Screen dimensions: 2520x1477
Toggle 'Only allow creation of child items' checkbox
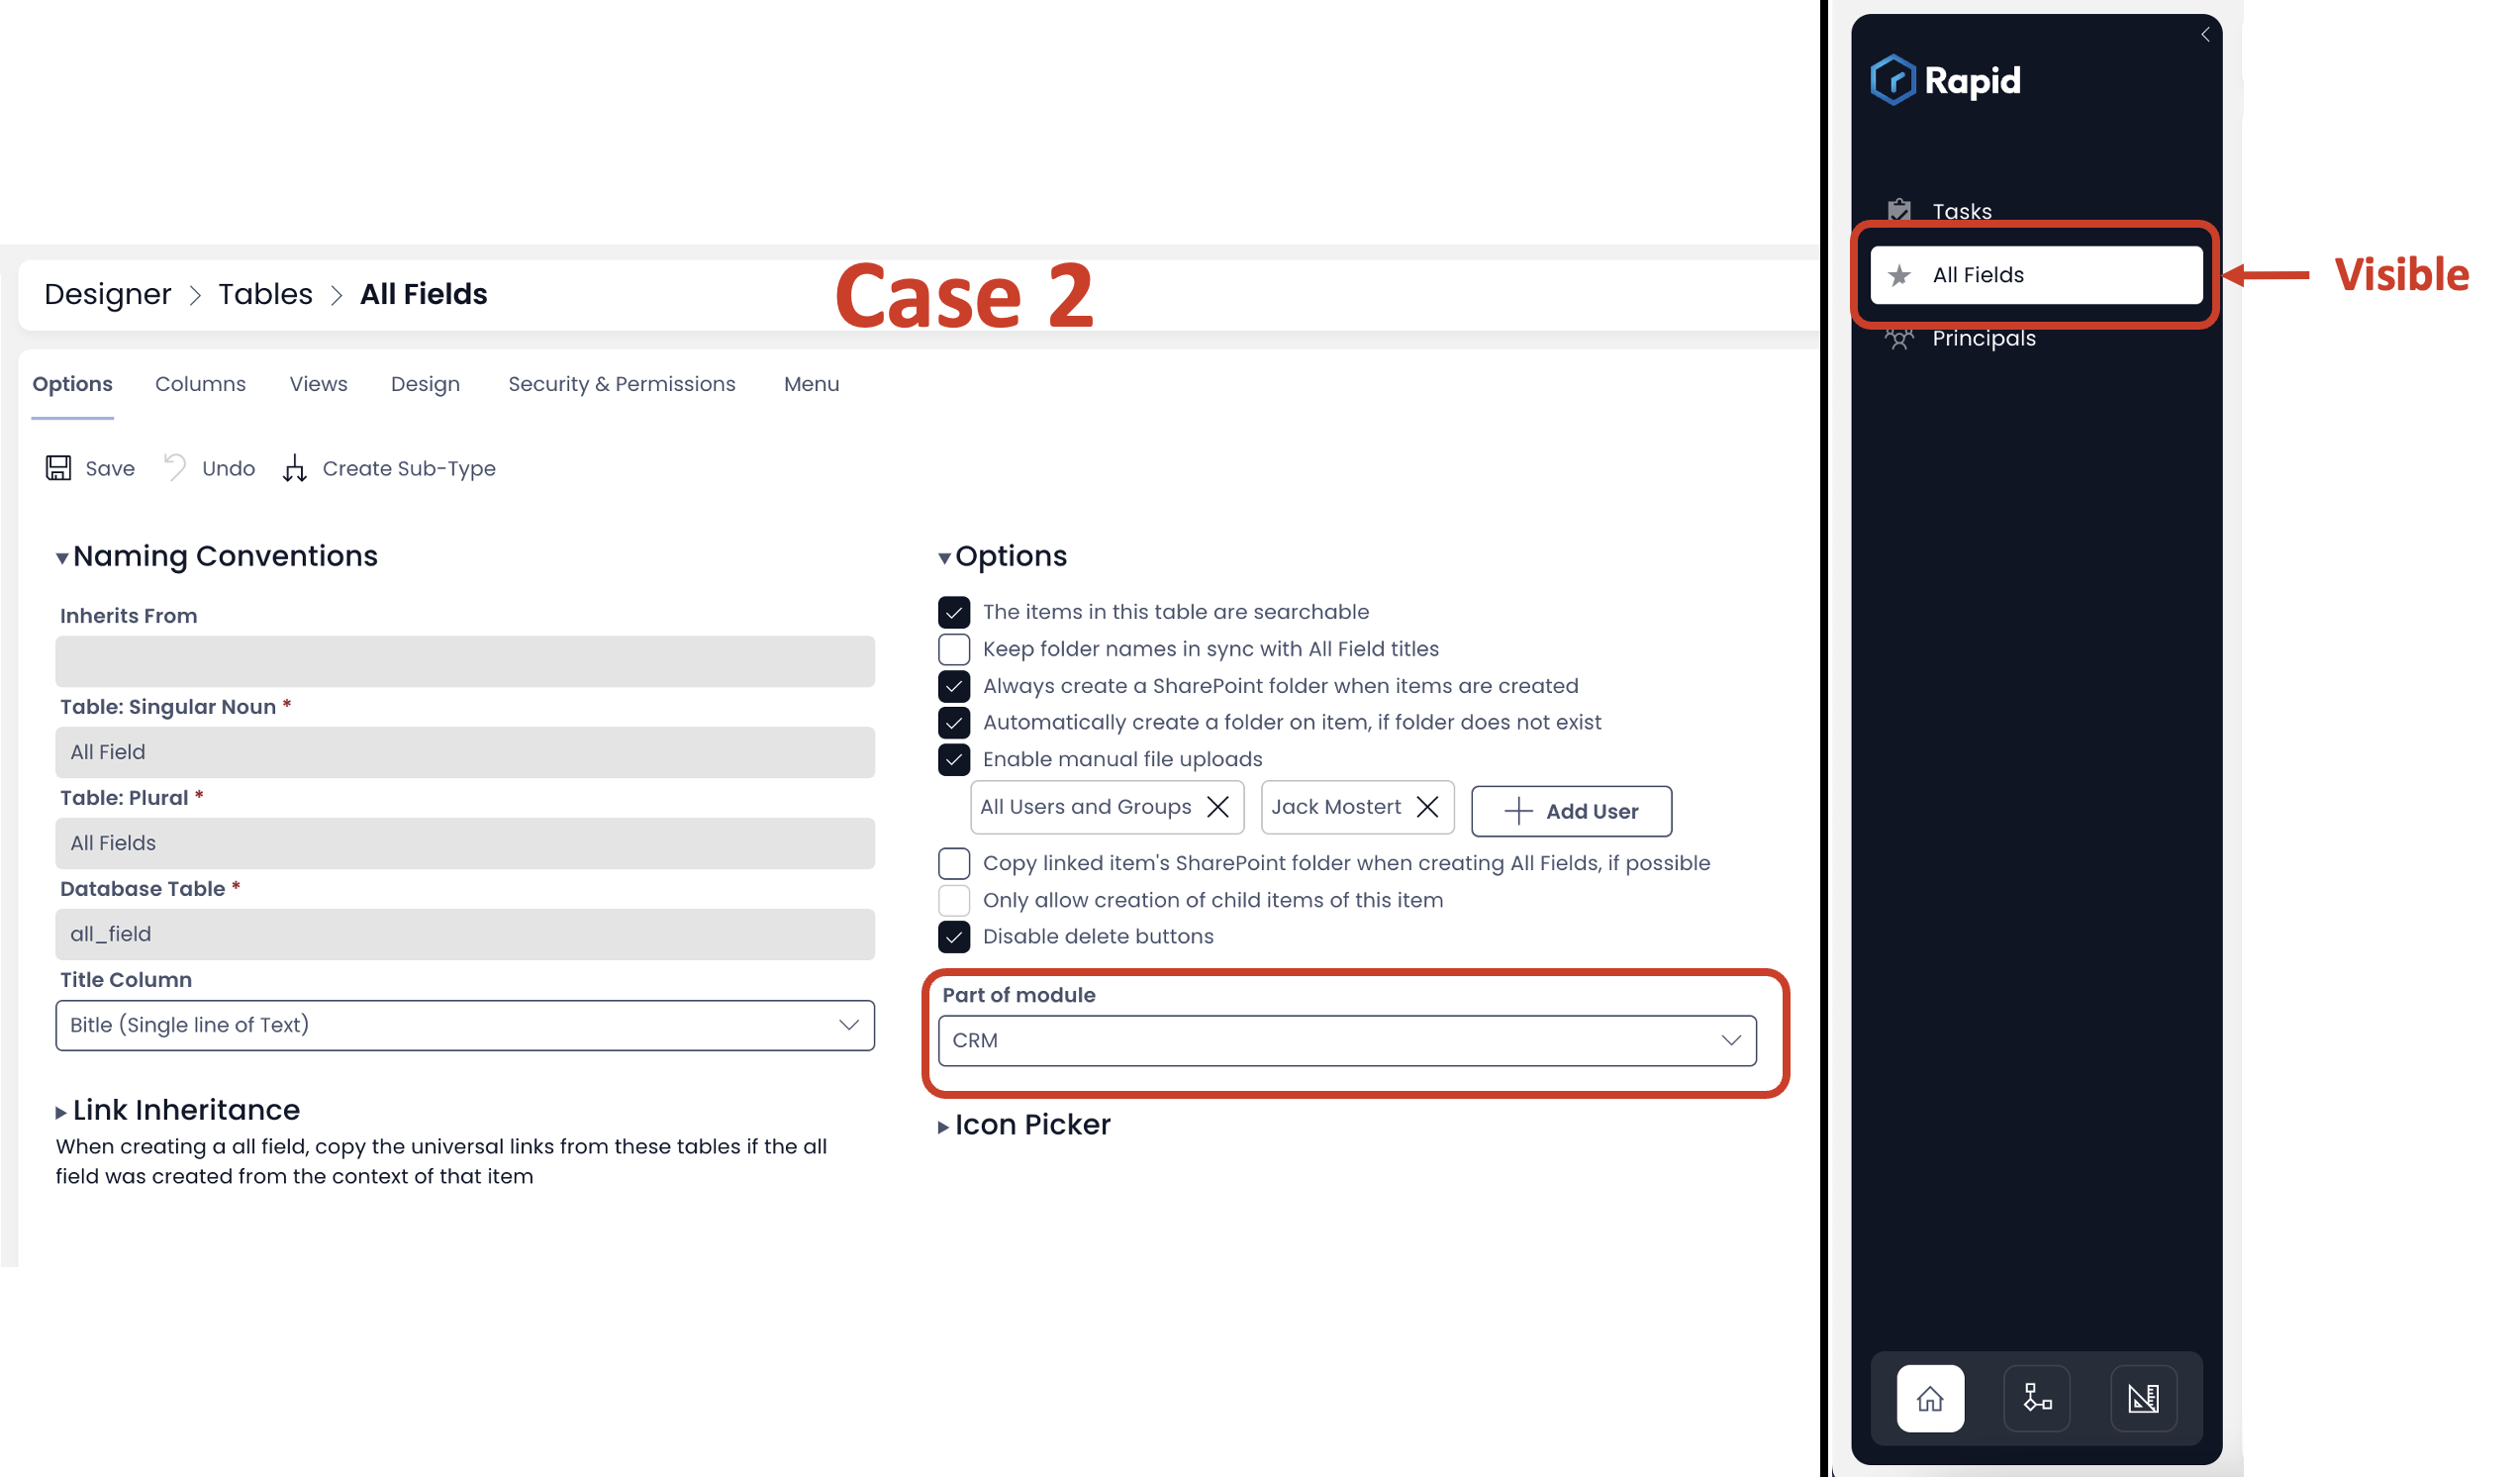(954, 899)
